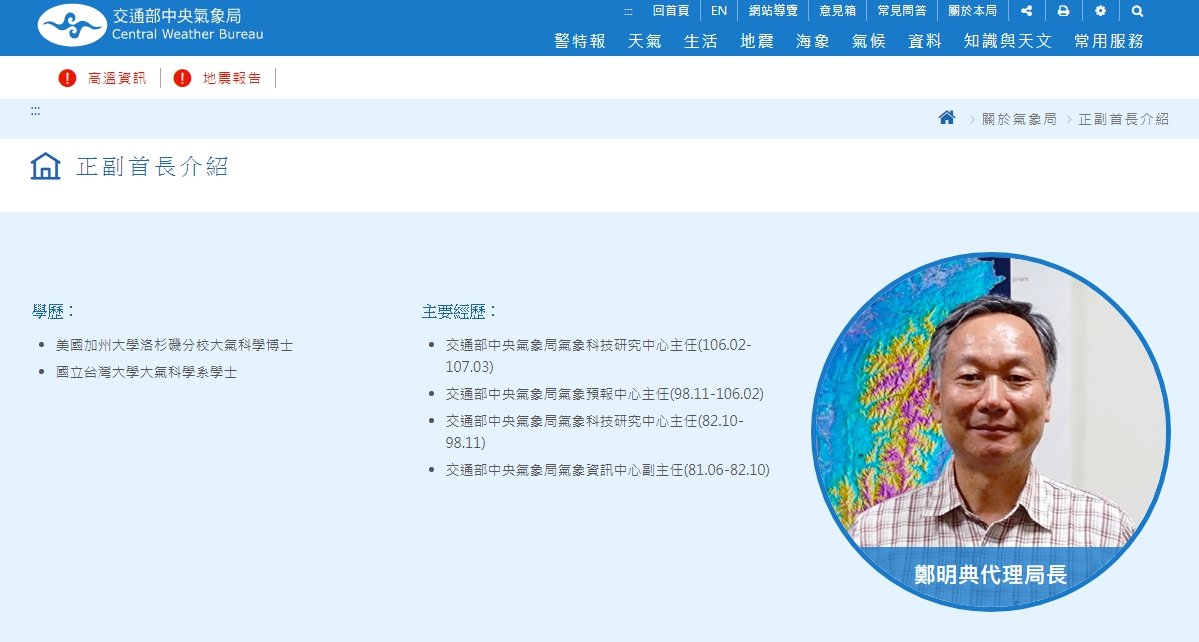Click the 氣象資訊中心副主任(81.06-82.10) entry
The height and width of the screenshot is (642, 1199).
pyautogui.click(x=608, y=470)
